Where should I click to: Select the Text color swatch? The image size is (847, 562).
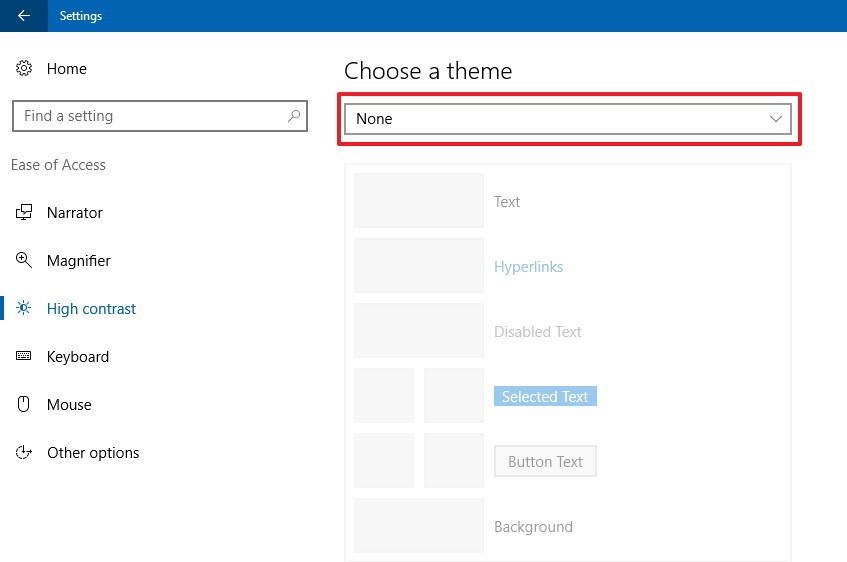pyautogui.click(x=418, y=201)
